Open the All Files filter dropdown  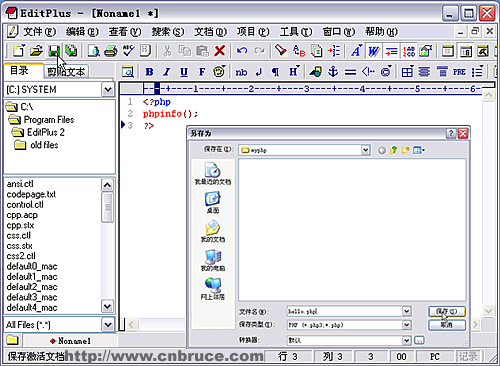point(108,324)
